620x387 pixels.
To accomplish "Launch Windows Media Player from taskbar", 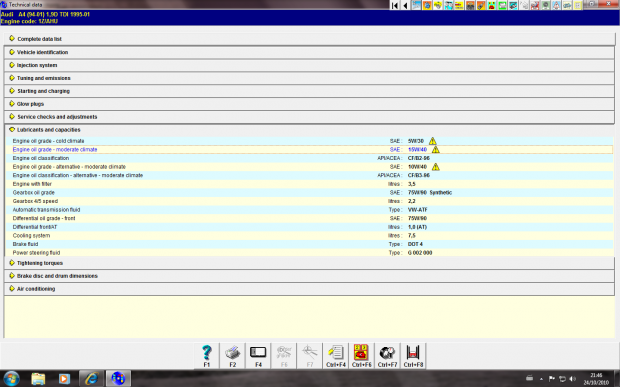I will tap(64, 379).
